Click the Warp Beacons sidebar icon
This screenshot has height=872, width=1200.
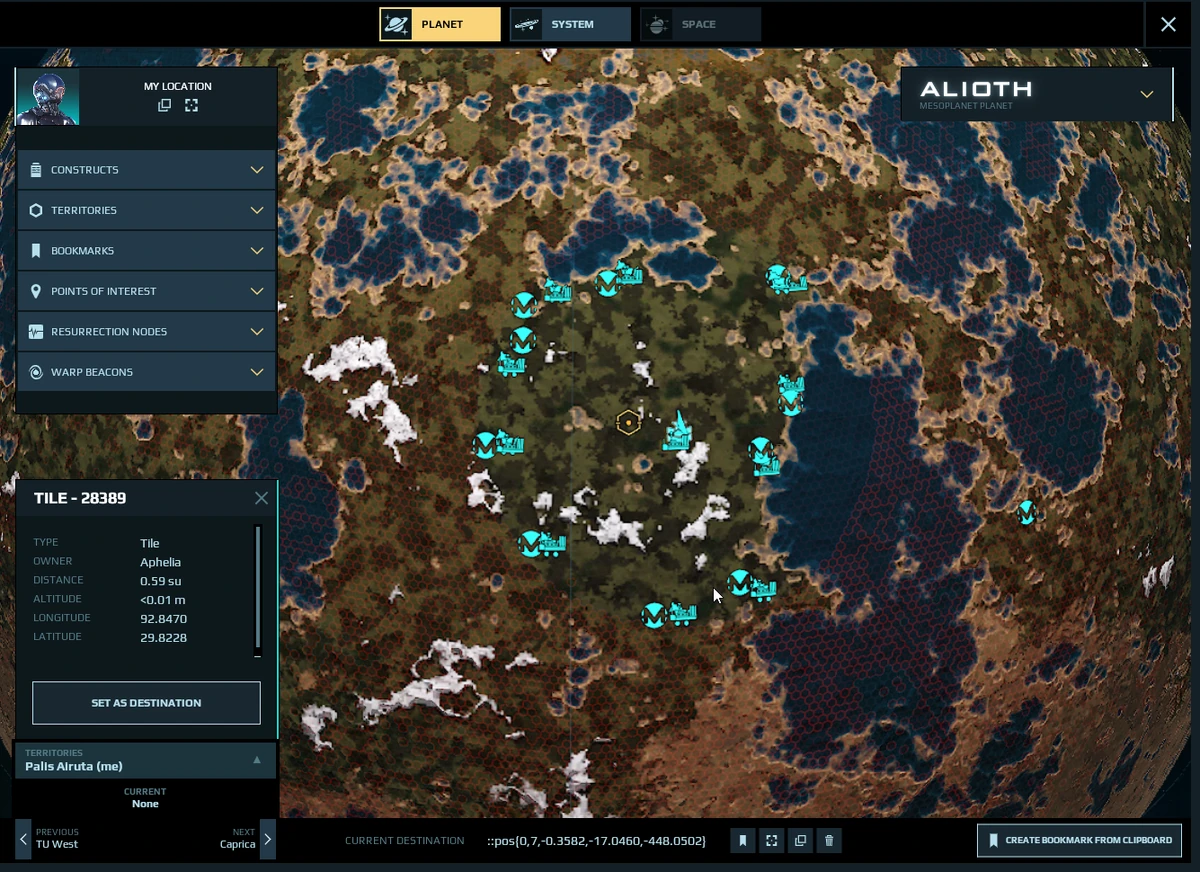[36, 371]
